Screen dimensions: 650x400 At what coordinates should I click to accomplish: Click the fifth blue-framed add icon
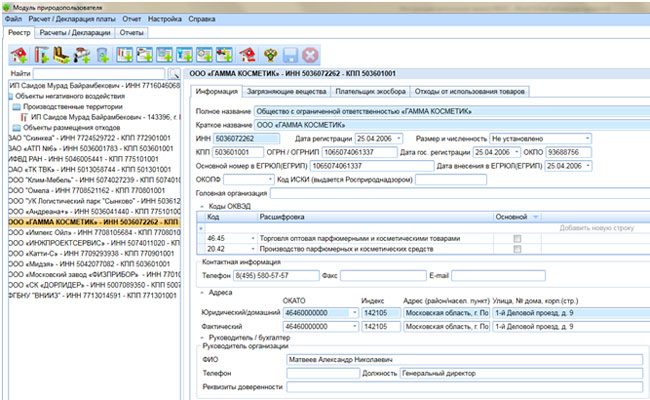point(204,55)
